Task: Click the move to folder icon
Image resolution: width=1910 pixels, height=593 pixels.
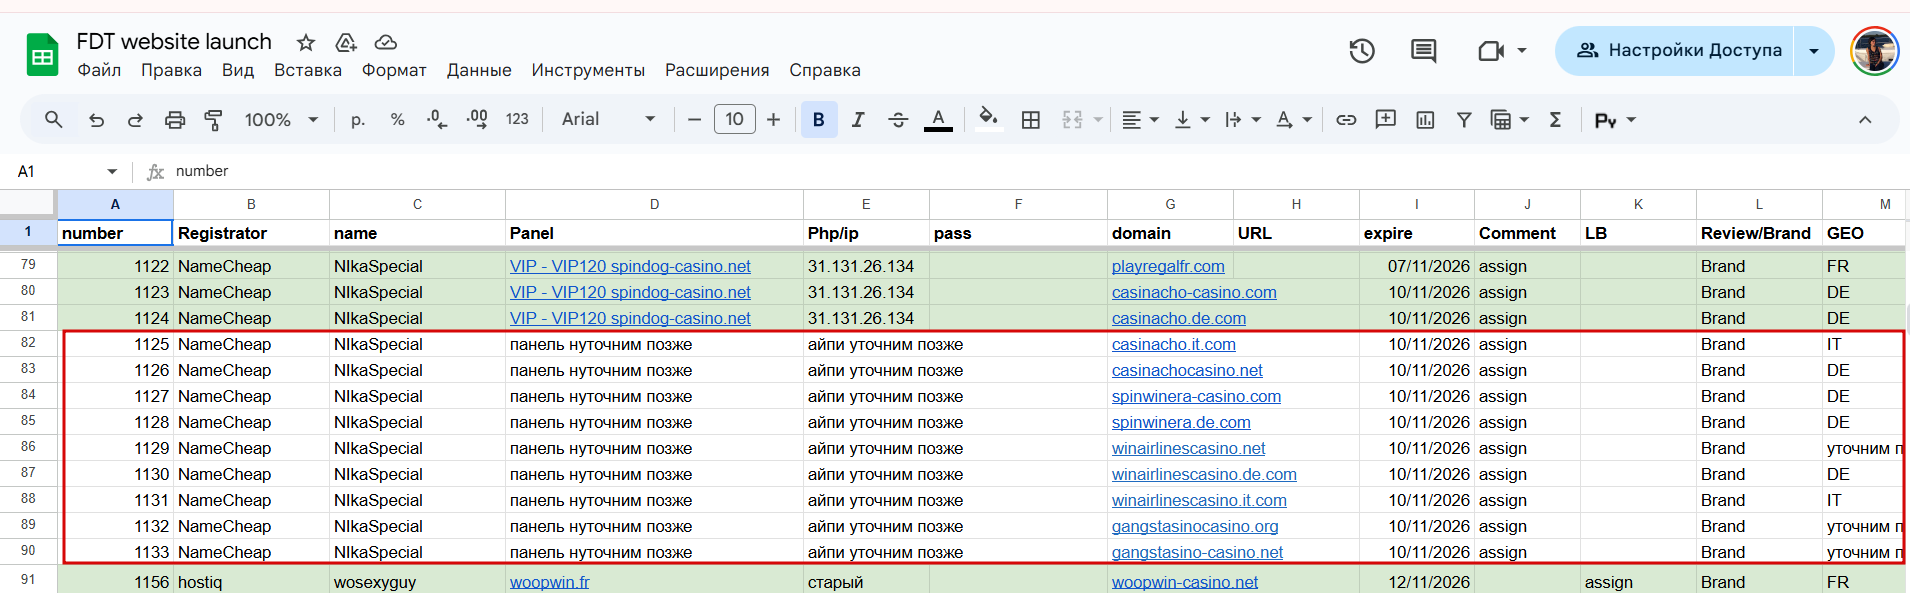Action: [x=346, y=42]
